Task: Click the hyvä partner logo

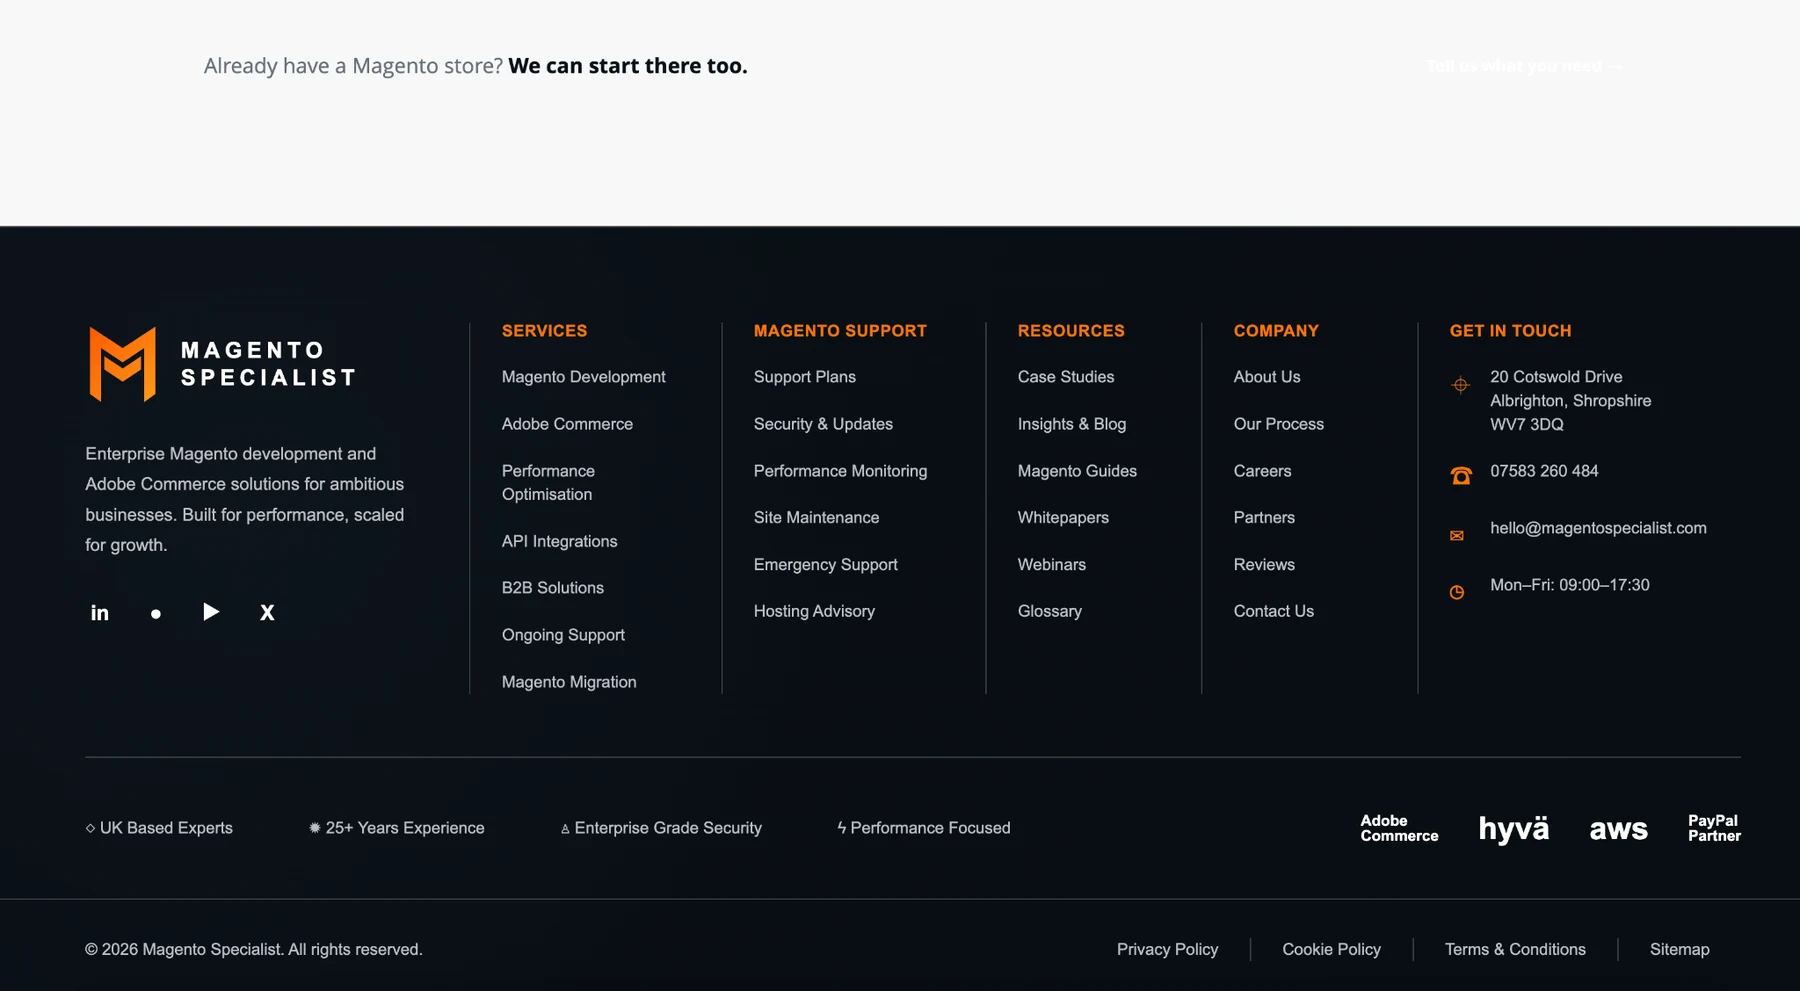Action: [1514, 828]
